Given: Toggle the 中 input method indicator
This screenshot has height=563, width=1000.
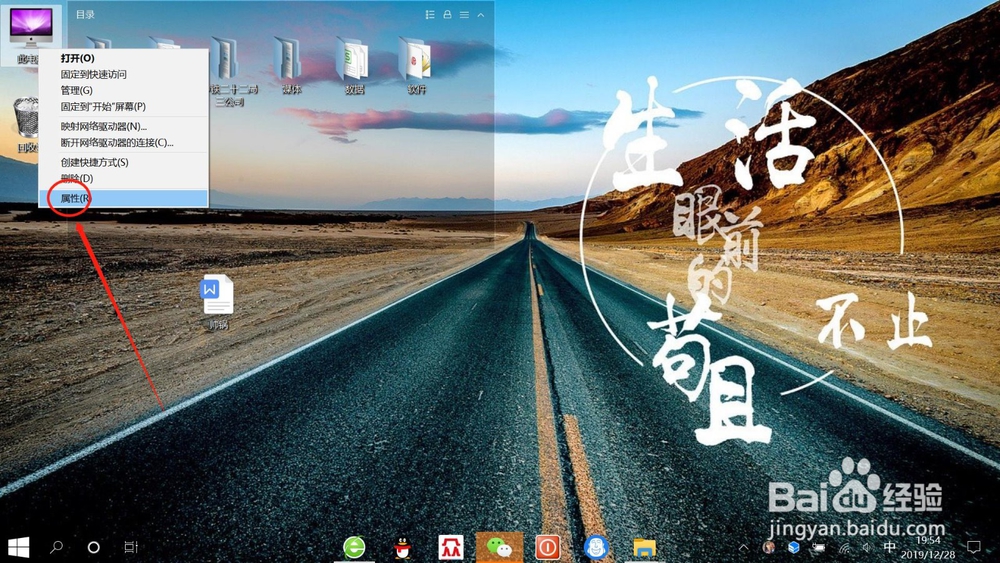Looking at the screenshot, I should pyautogui.click(x=890, y=547).
